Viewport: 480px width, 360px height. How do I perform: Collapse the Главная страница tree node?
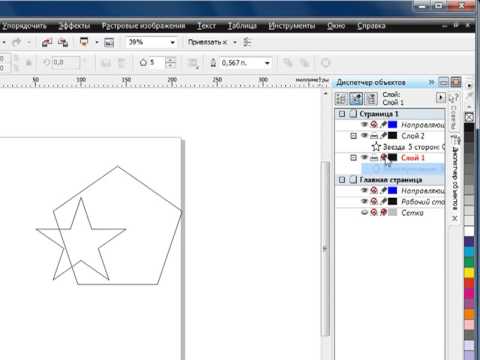click(x=342, y=180)
